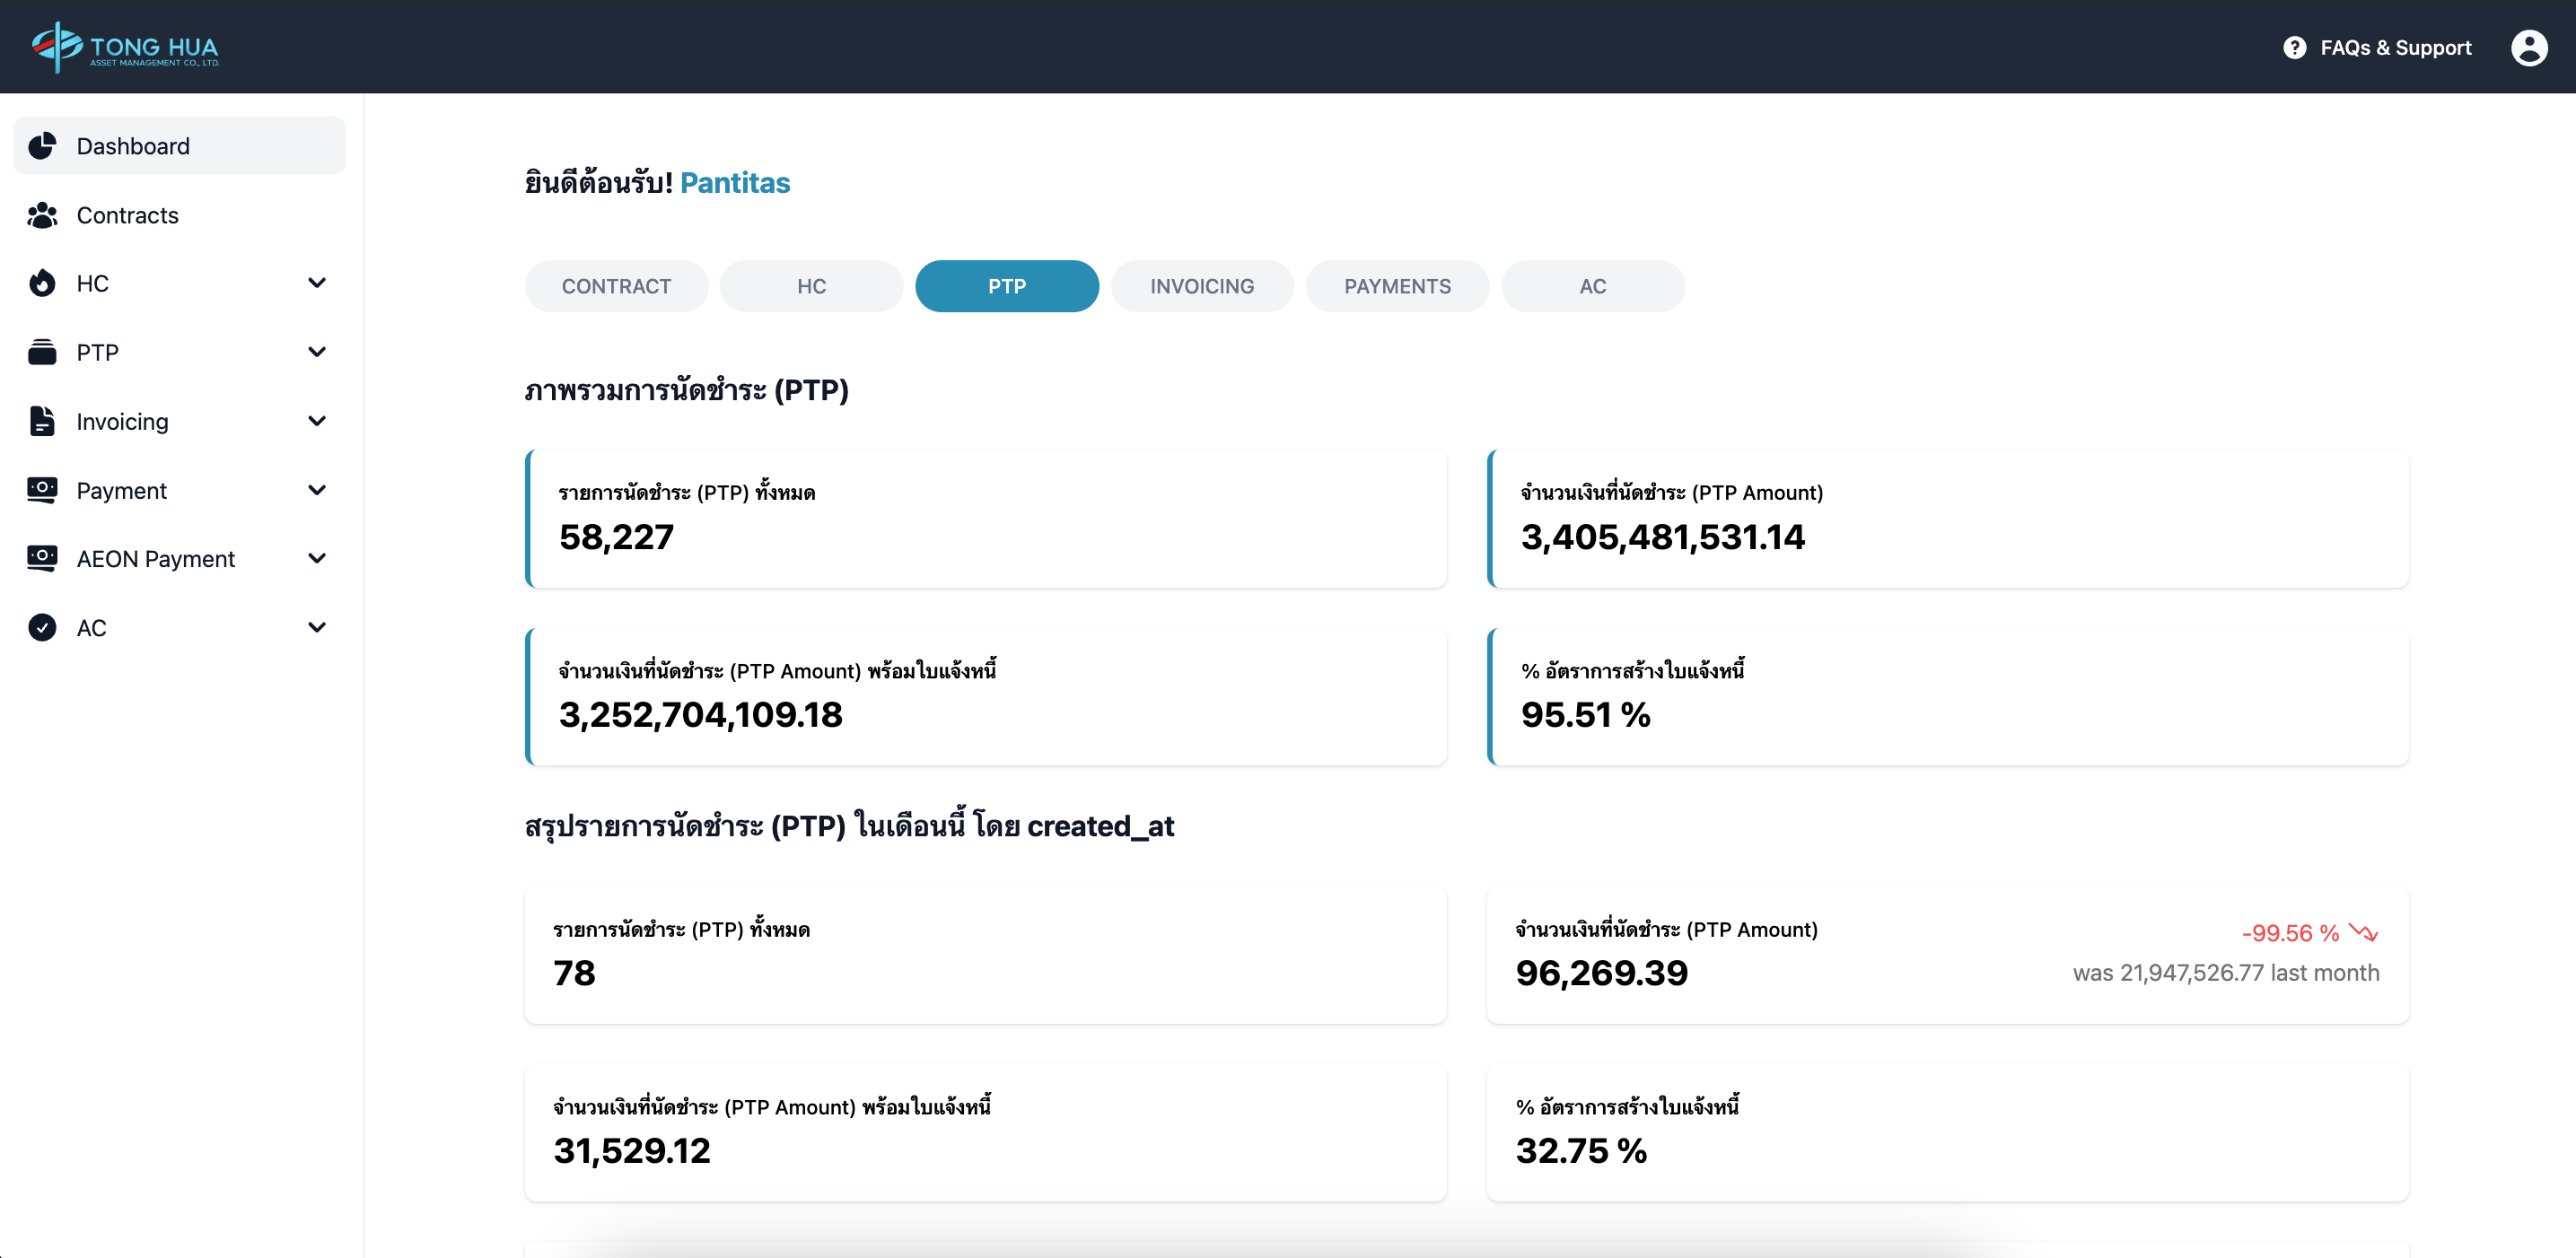The width and height of the screenshot is (2576, 1258).
Task: Click the Dashboard pie chart icon
Action: pos(42,146)
